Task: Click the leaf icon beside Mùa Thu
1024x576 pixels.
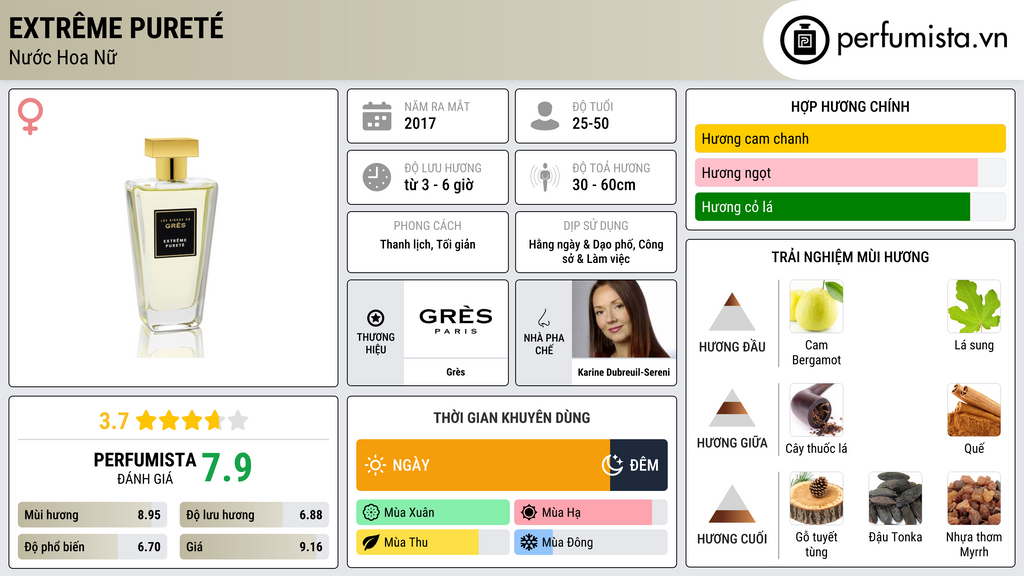Action: tap(371, 542)
